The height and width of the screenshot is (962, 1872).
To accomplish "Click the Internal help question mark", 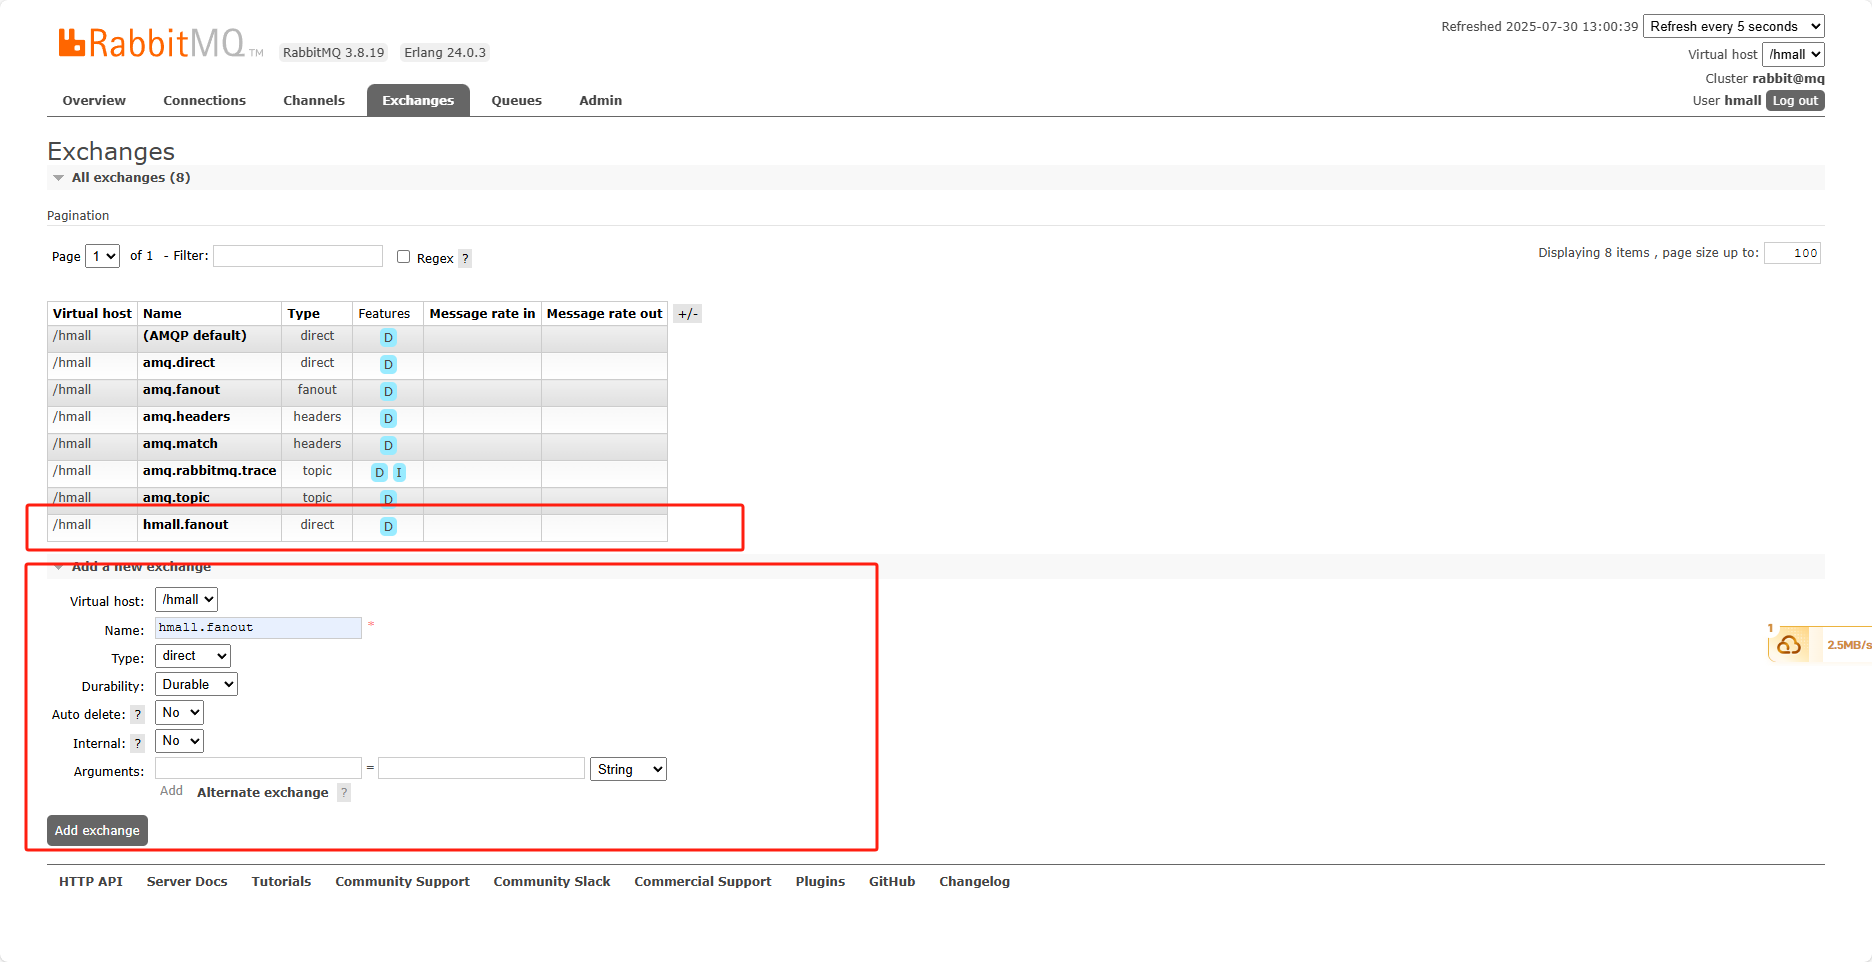I will coord(138,743).
